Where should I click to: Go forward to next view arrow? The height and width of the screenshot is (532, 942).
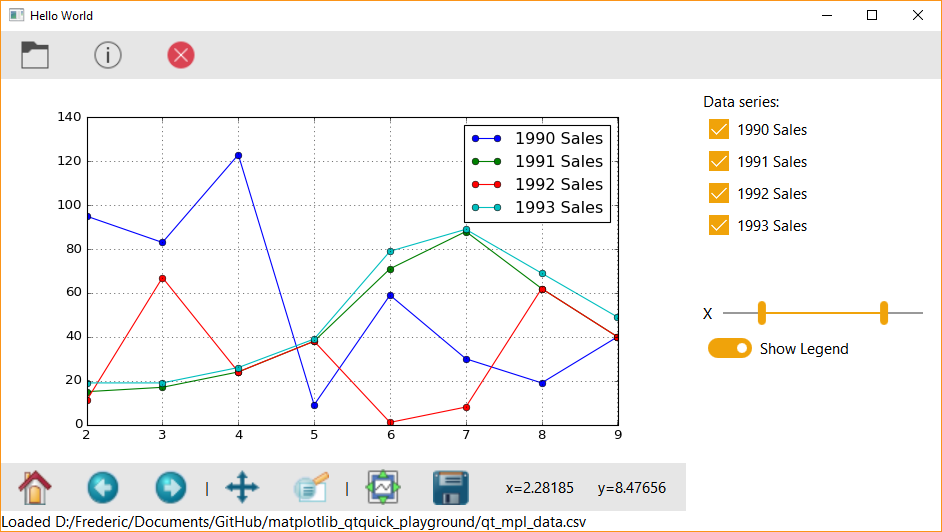point(171,487)
